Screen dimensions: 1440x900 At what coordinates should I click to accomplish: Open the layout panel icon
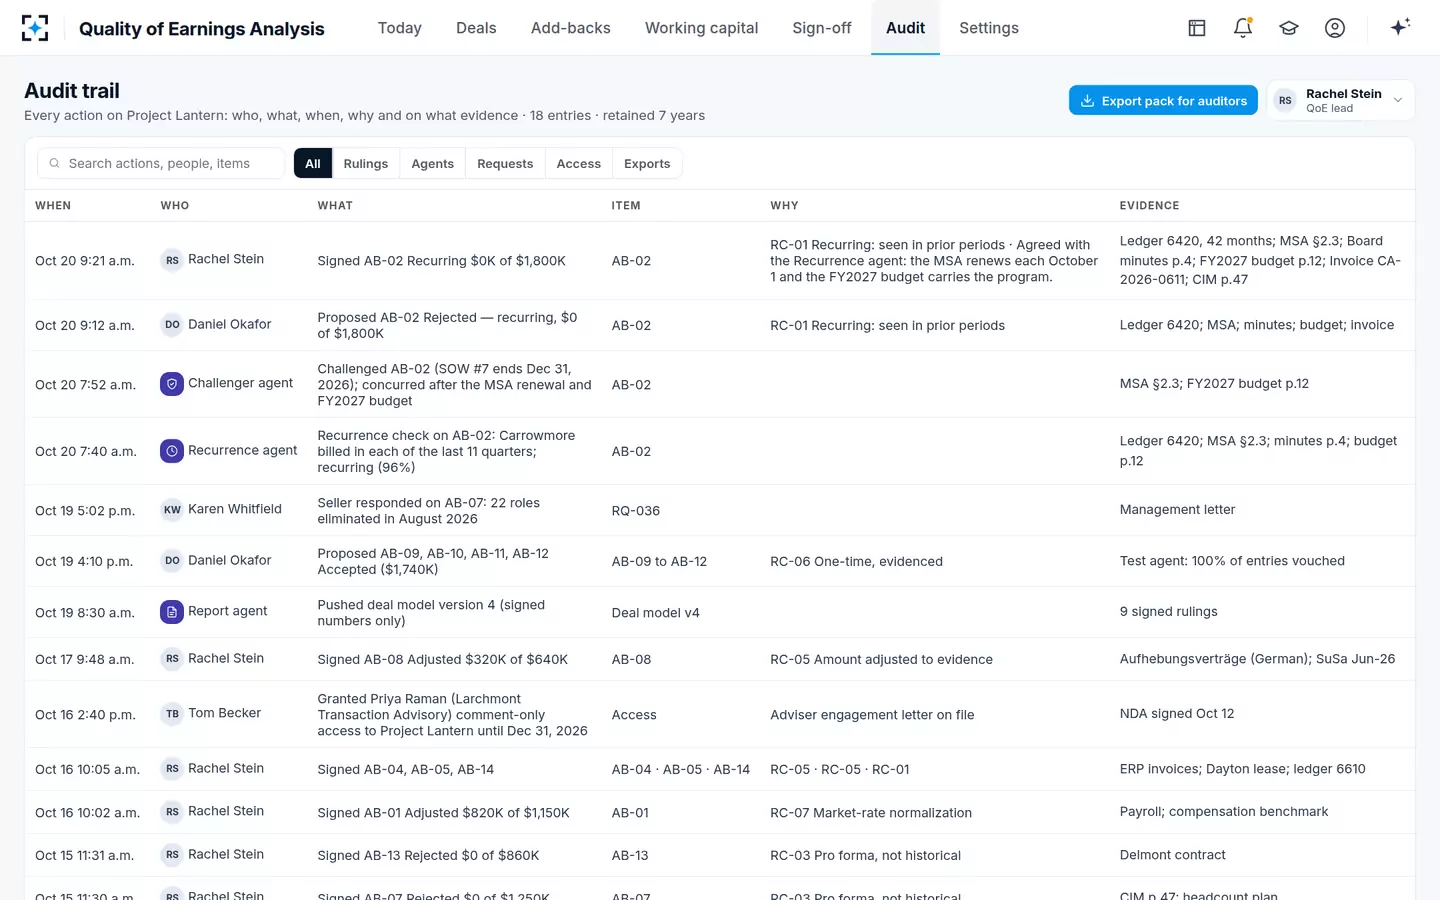1197,28
